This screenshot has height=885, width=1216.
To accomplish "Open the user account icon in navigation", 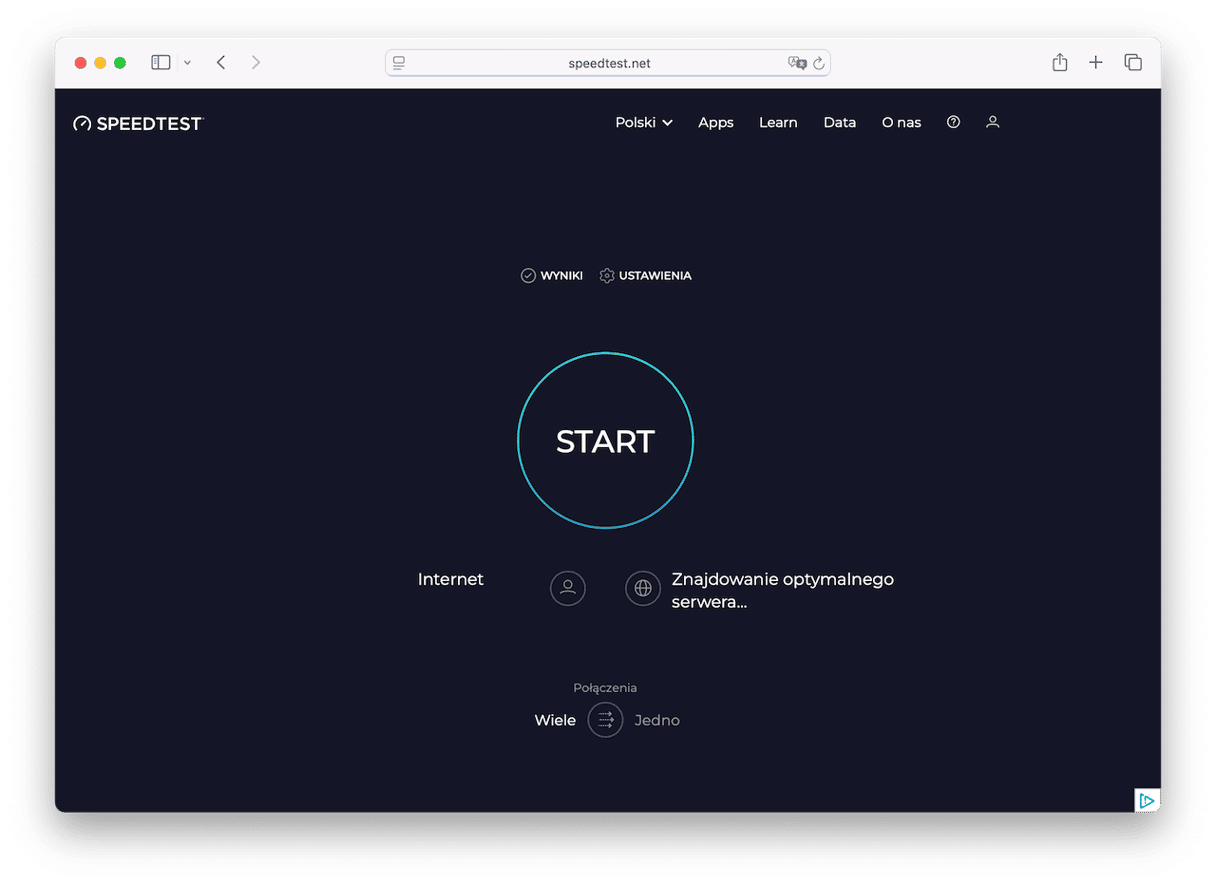I will tap(992, 122).
